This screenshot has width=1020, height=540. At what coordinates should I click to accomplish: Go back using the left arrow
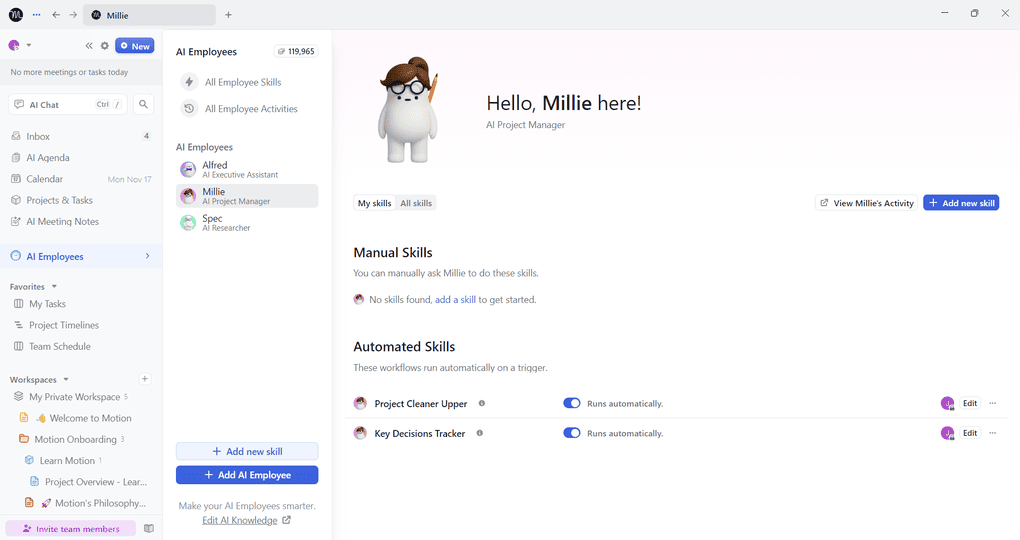pos(56,14)
